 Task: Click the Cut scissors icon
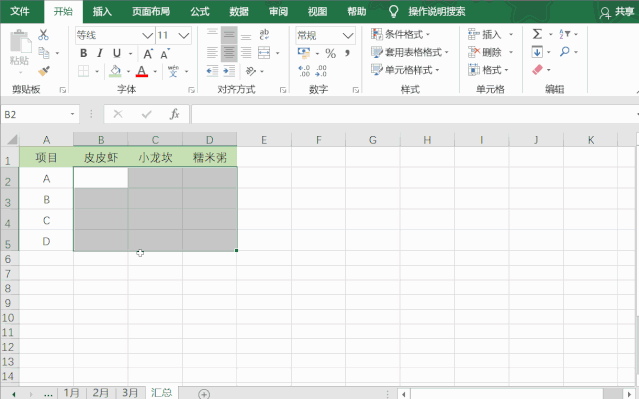coord(43,35)
